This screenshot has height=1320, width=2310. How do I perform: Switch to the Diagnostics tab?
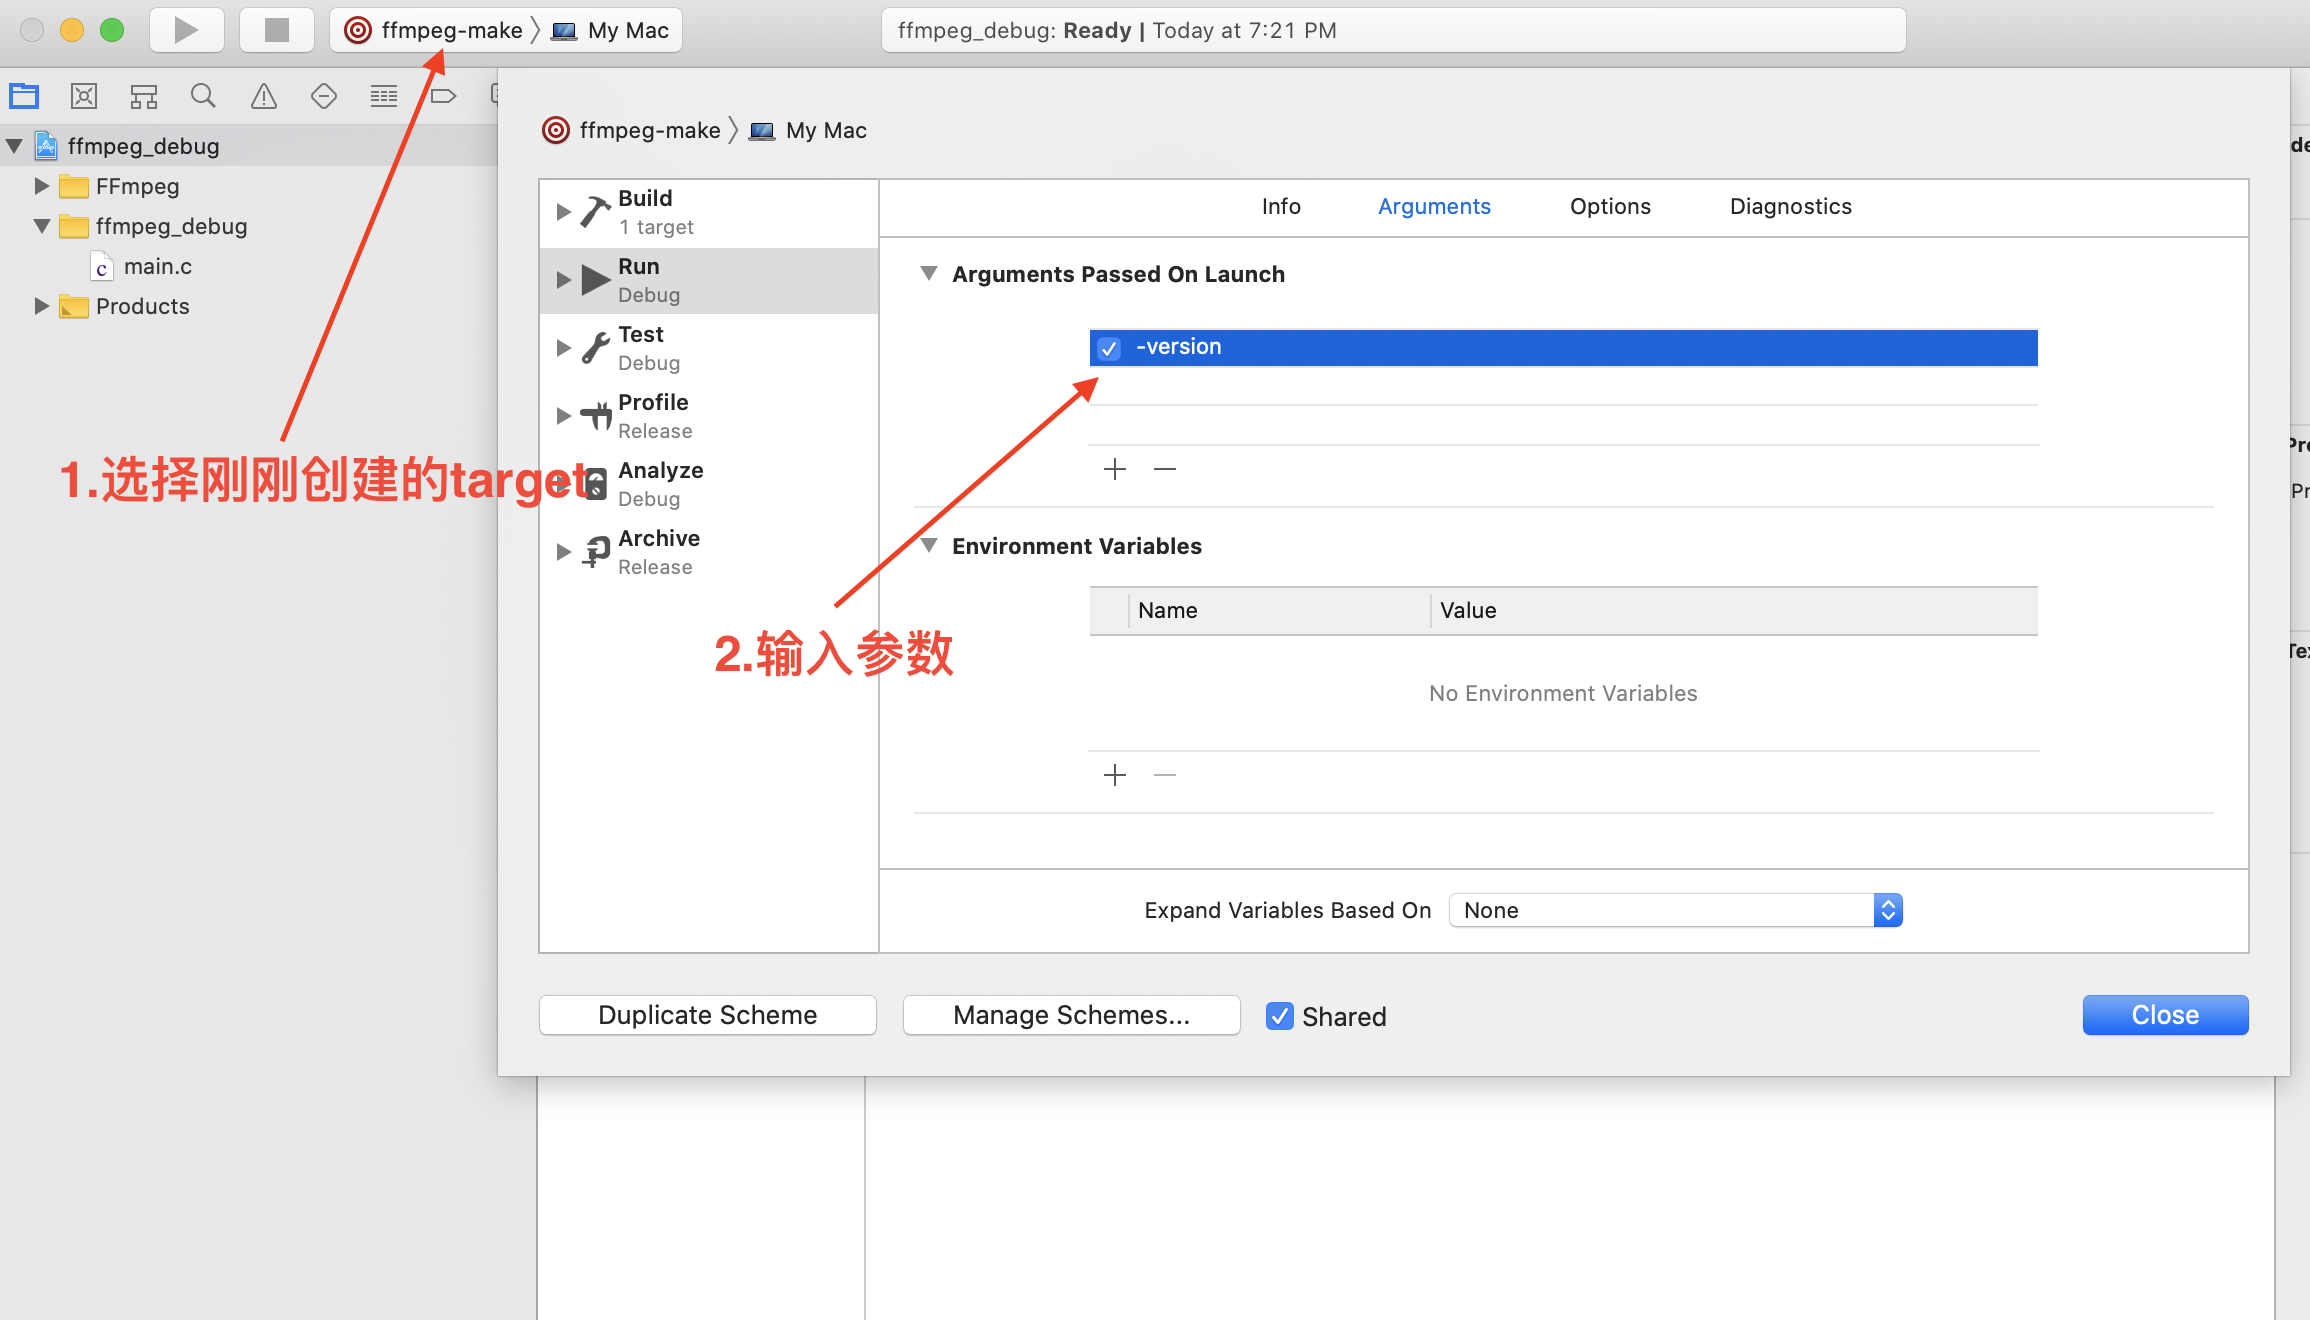click(x=1790, y=206)
